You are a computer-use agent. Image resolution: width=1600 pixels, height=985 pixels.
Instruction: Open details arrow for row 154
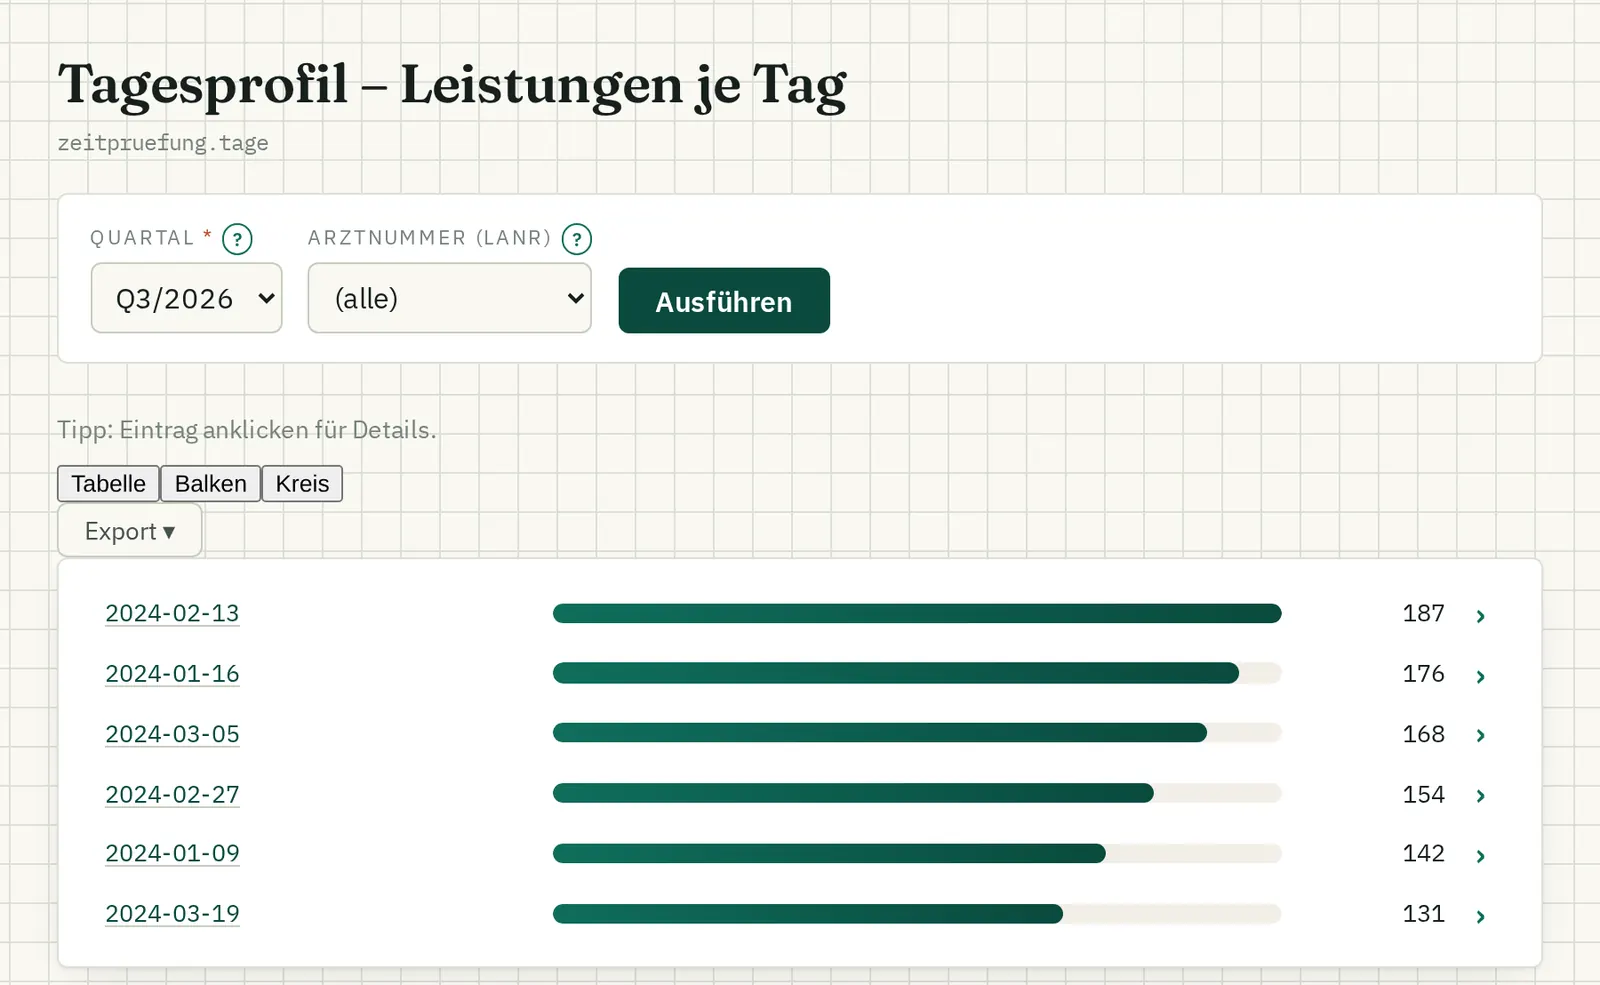[x=1481, y=796]
